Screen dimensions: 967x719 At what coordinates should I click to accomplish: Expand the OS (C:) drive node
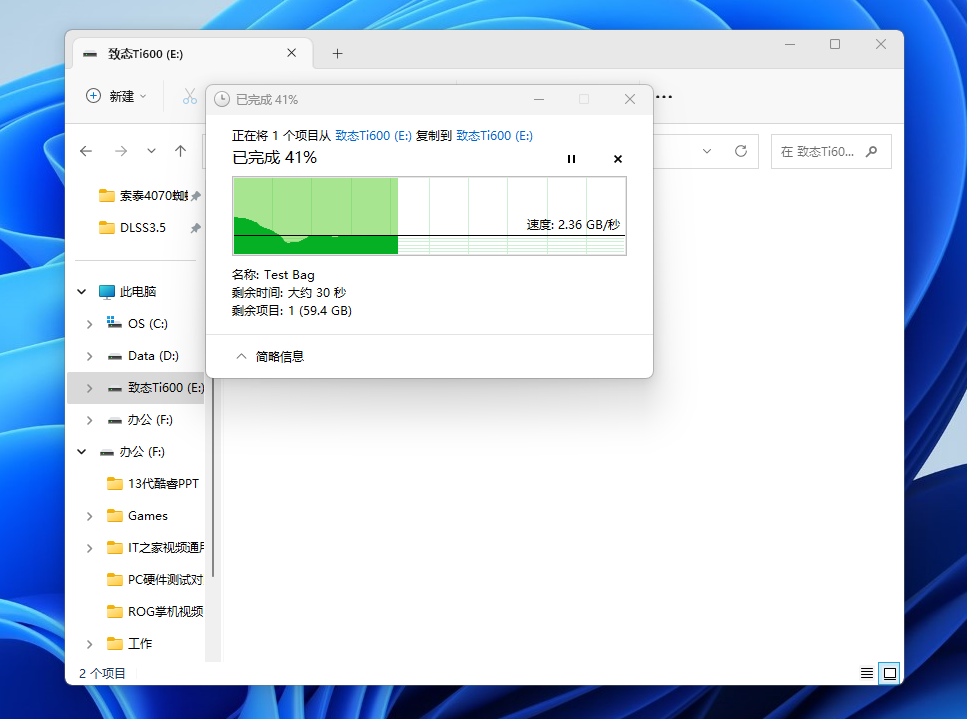90,324
